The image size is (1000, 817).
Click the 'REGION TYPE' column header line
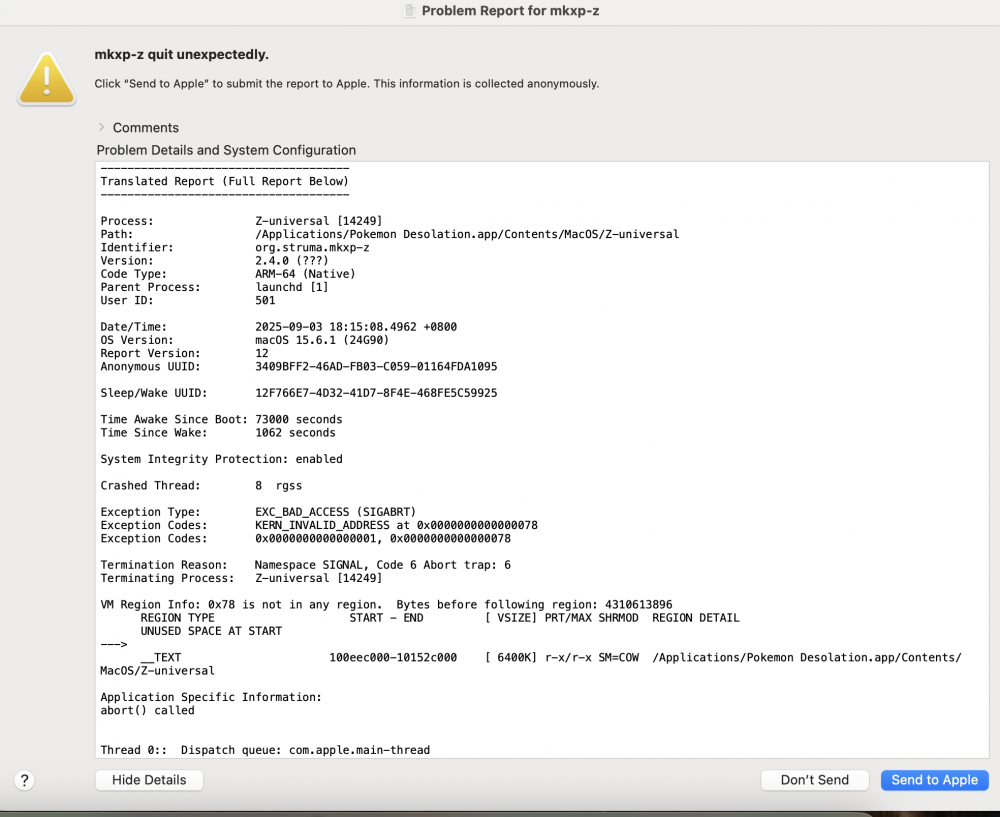(440, 618)
